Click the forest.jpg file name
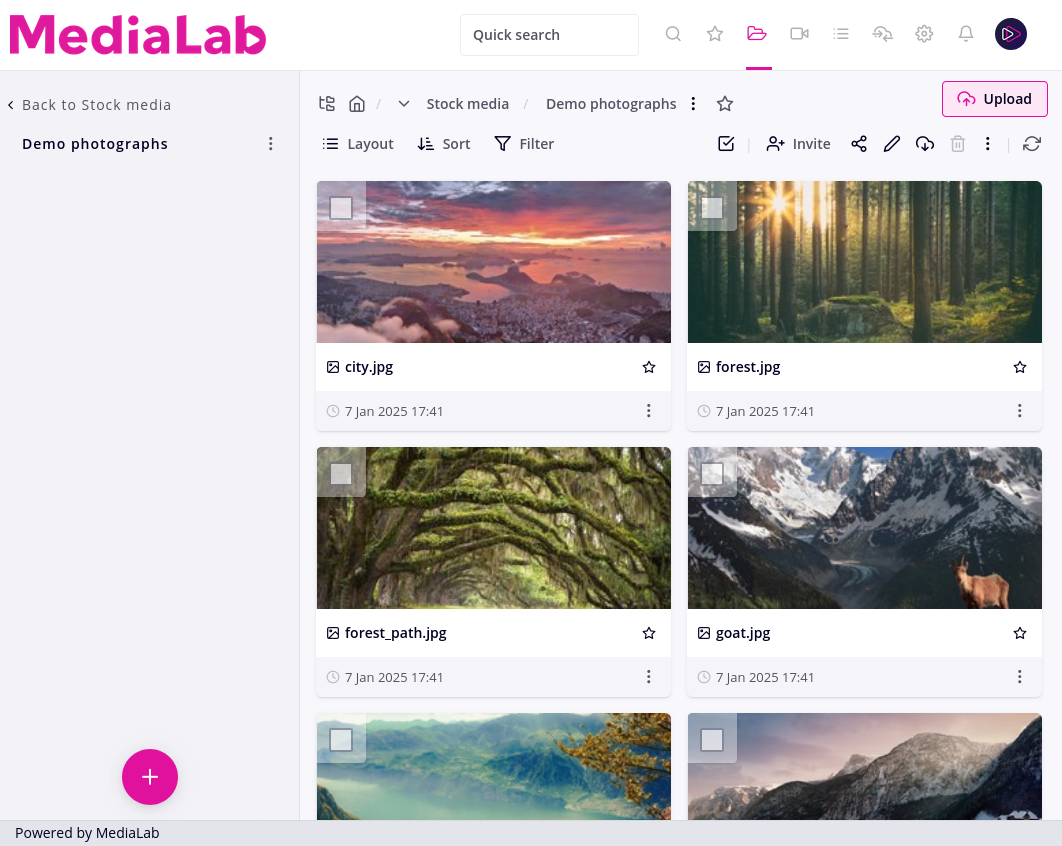 748,367
